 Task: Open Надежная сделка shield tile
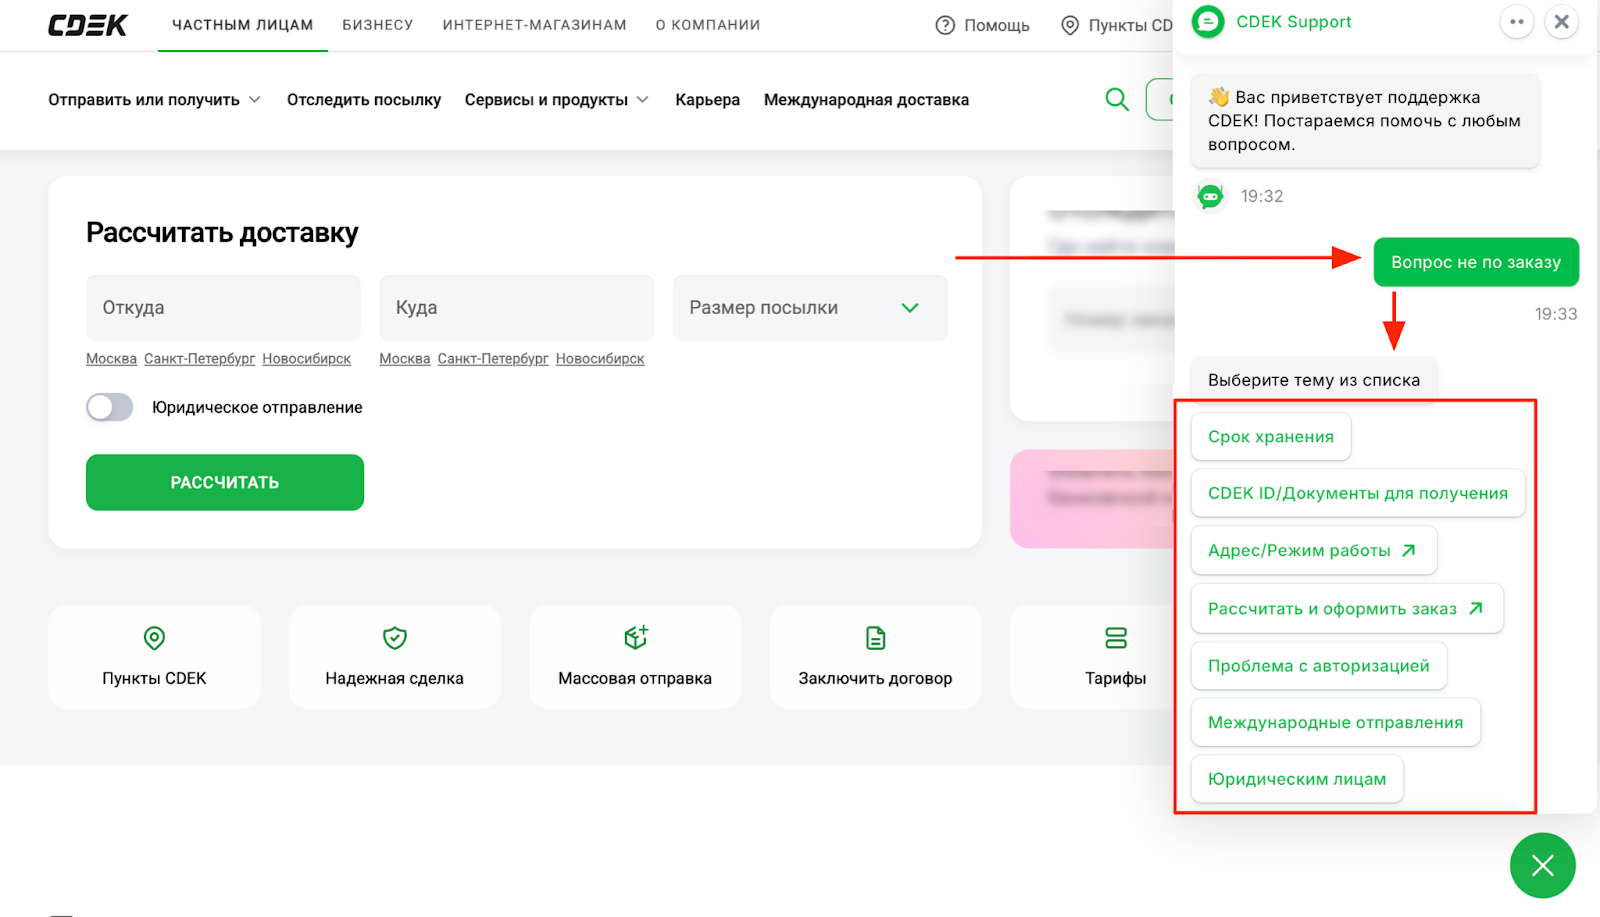(394, 656)
